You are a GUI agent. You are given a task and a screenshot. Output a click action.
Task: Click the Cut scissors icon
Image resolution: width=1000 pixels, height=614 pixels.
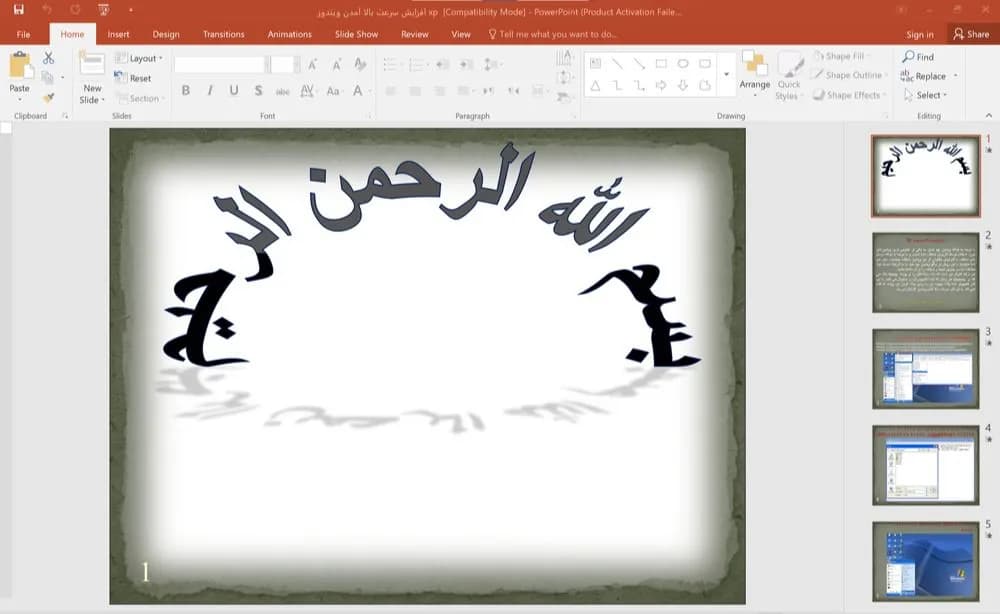click(48, 58)
